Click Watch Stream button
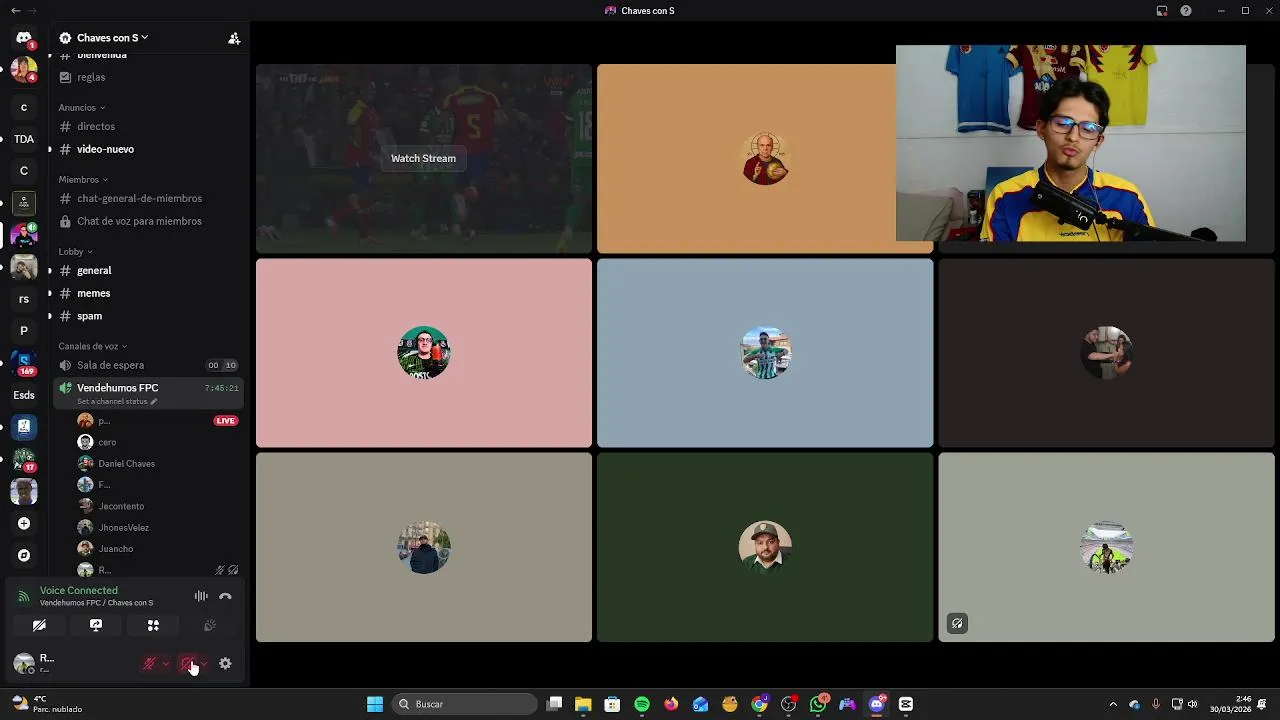 click(x=423, y=158)
